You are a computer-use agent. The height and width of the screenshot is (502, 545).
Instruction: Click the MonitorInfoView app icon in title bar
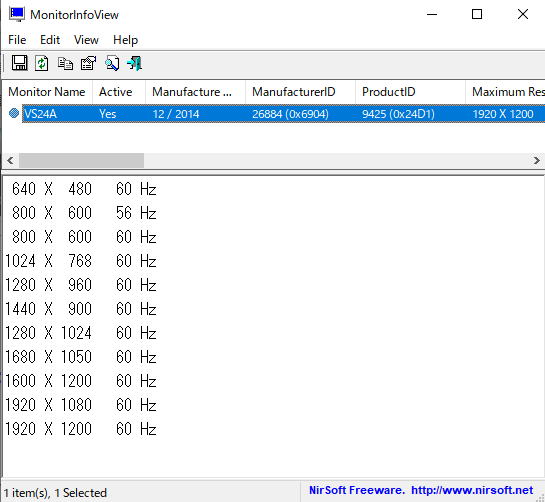point(17,14)
